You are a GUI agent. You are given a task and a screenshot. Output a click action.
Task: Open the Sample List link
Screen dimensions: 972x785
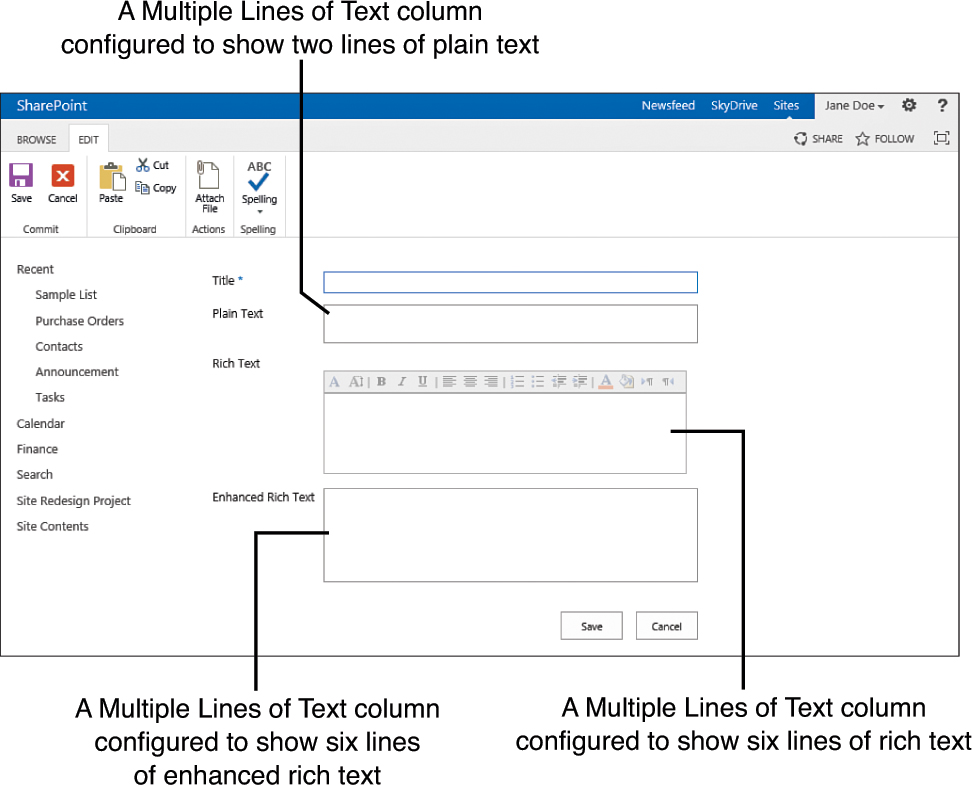click(x=66, y=295)
